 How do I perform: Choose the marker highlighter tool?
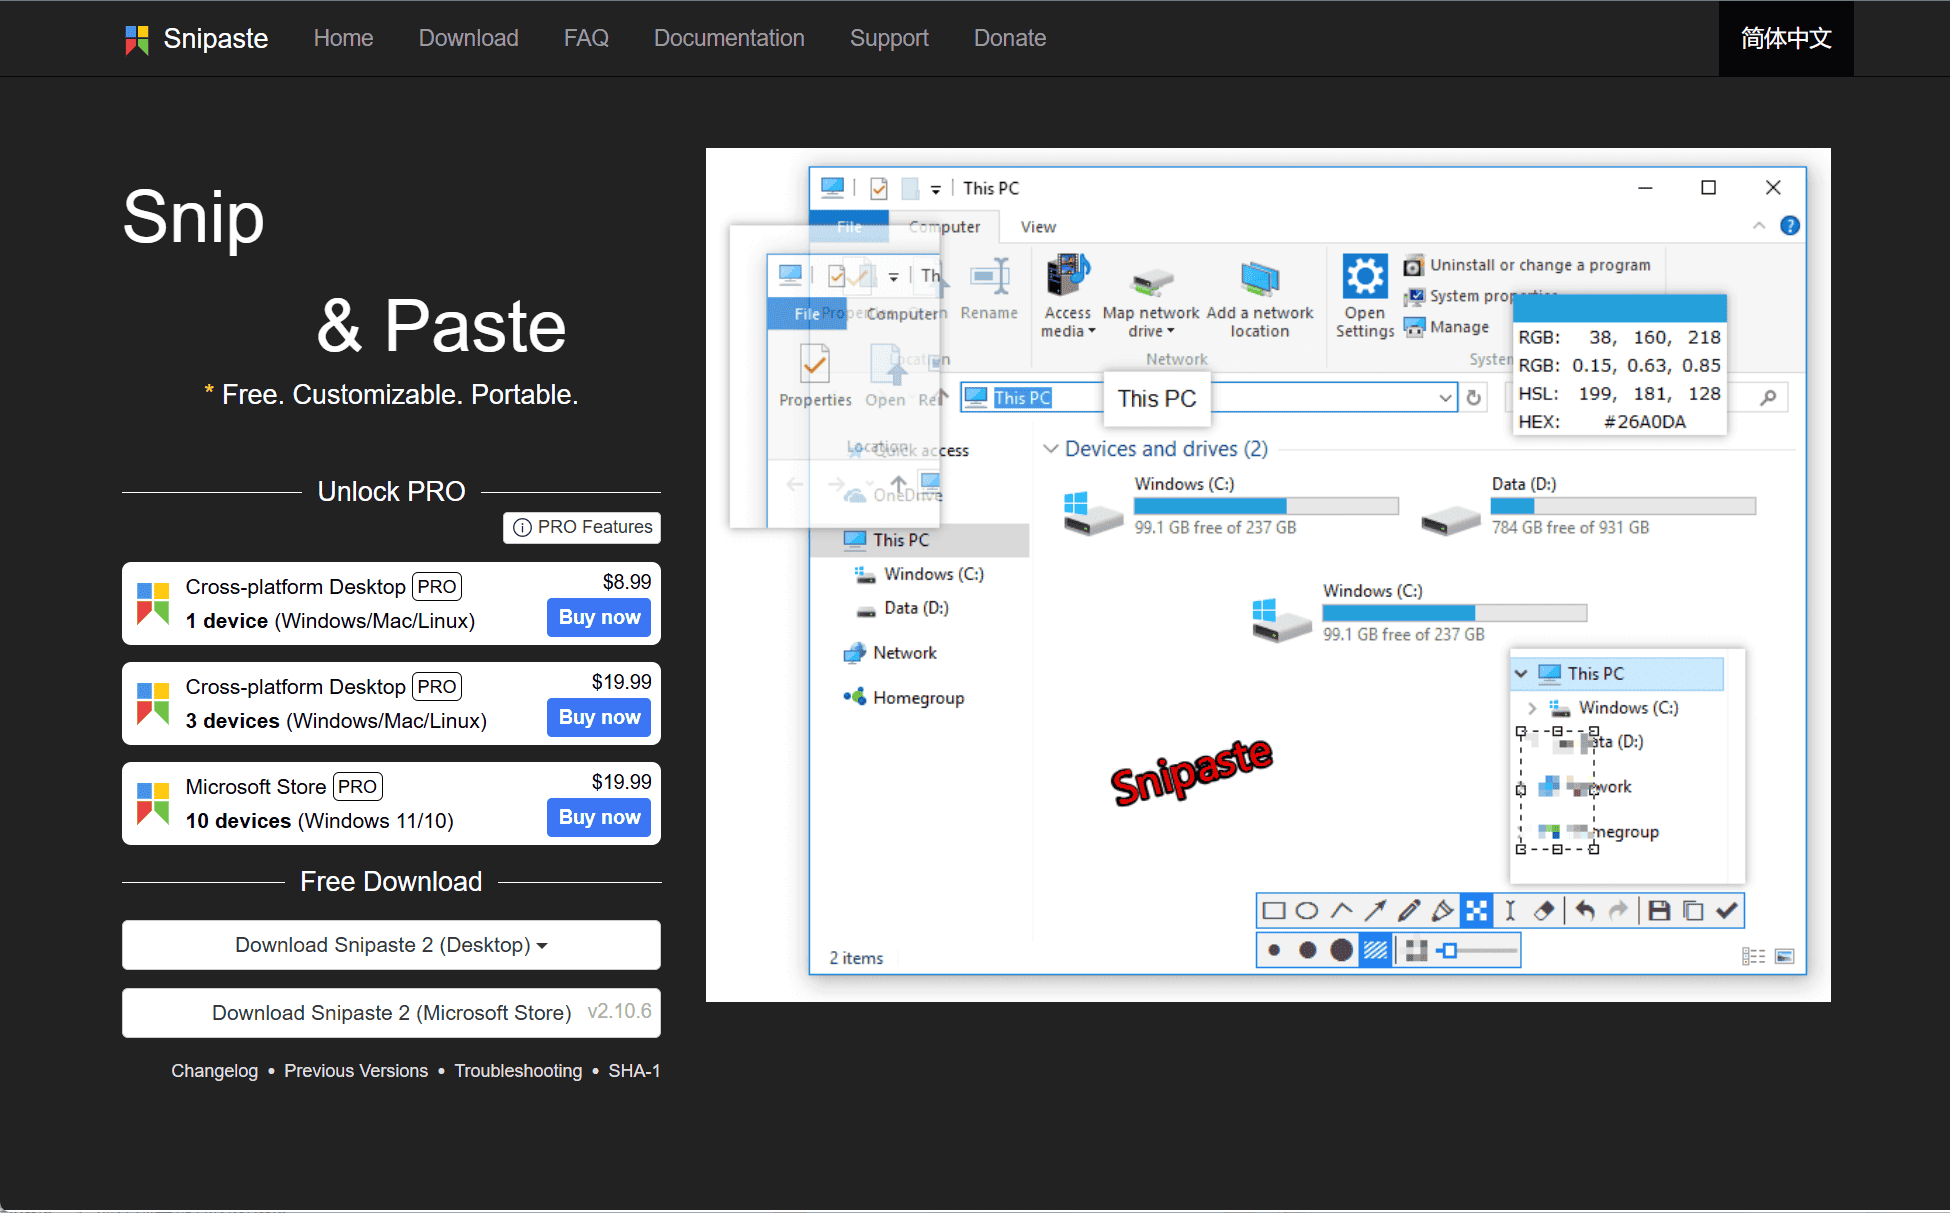tap(1442, 911)
